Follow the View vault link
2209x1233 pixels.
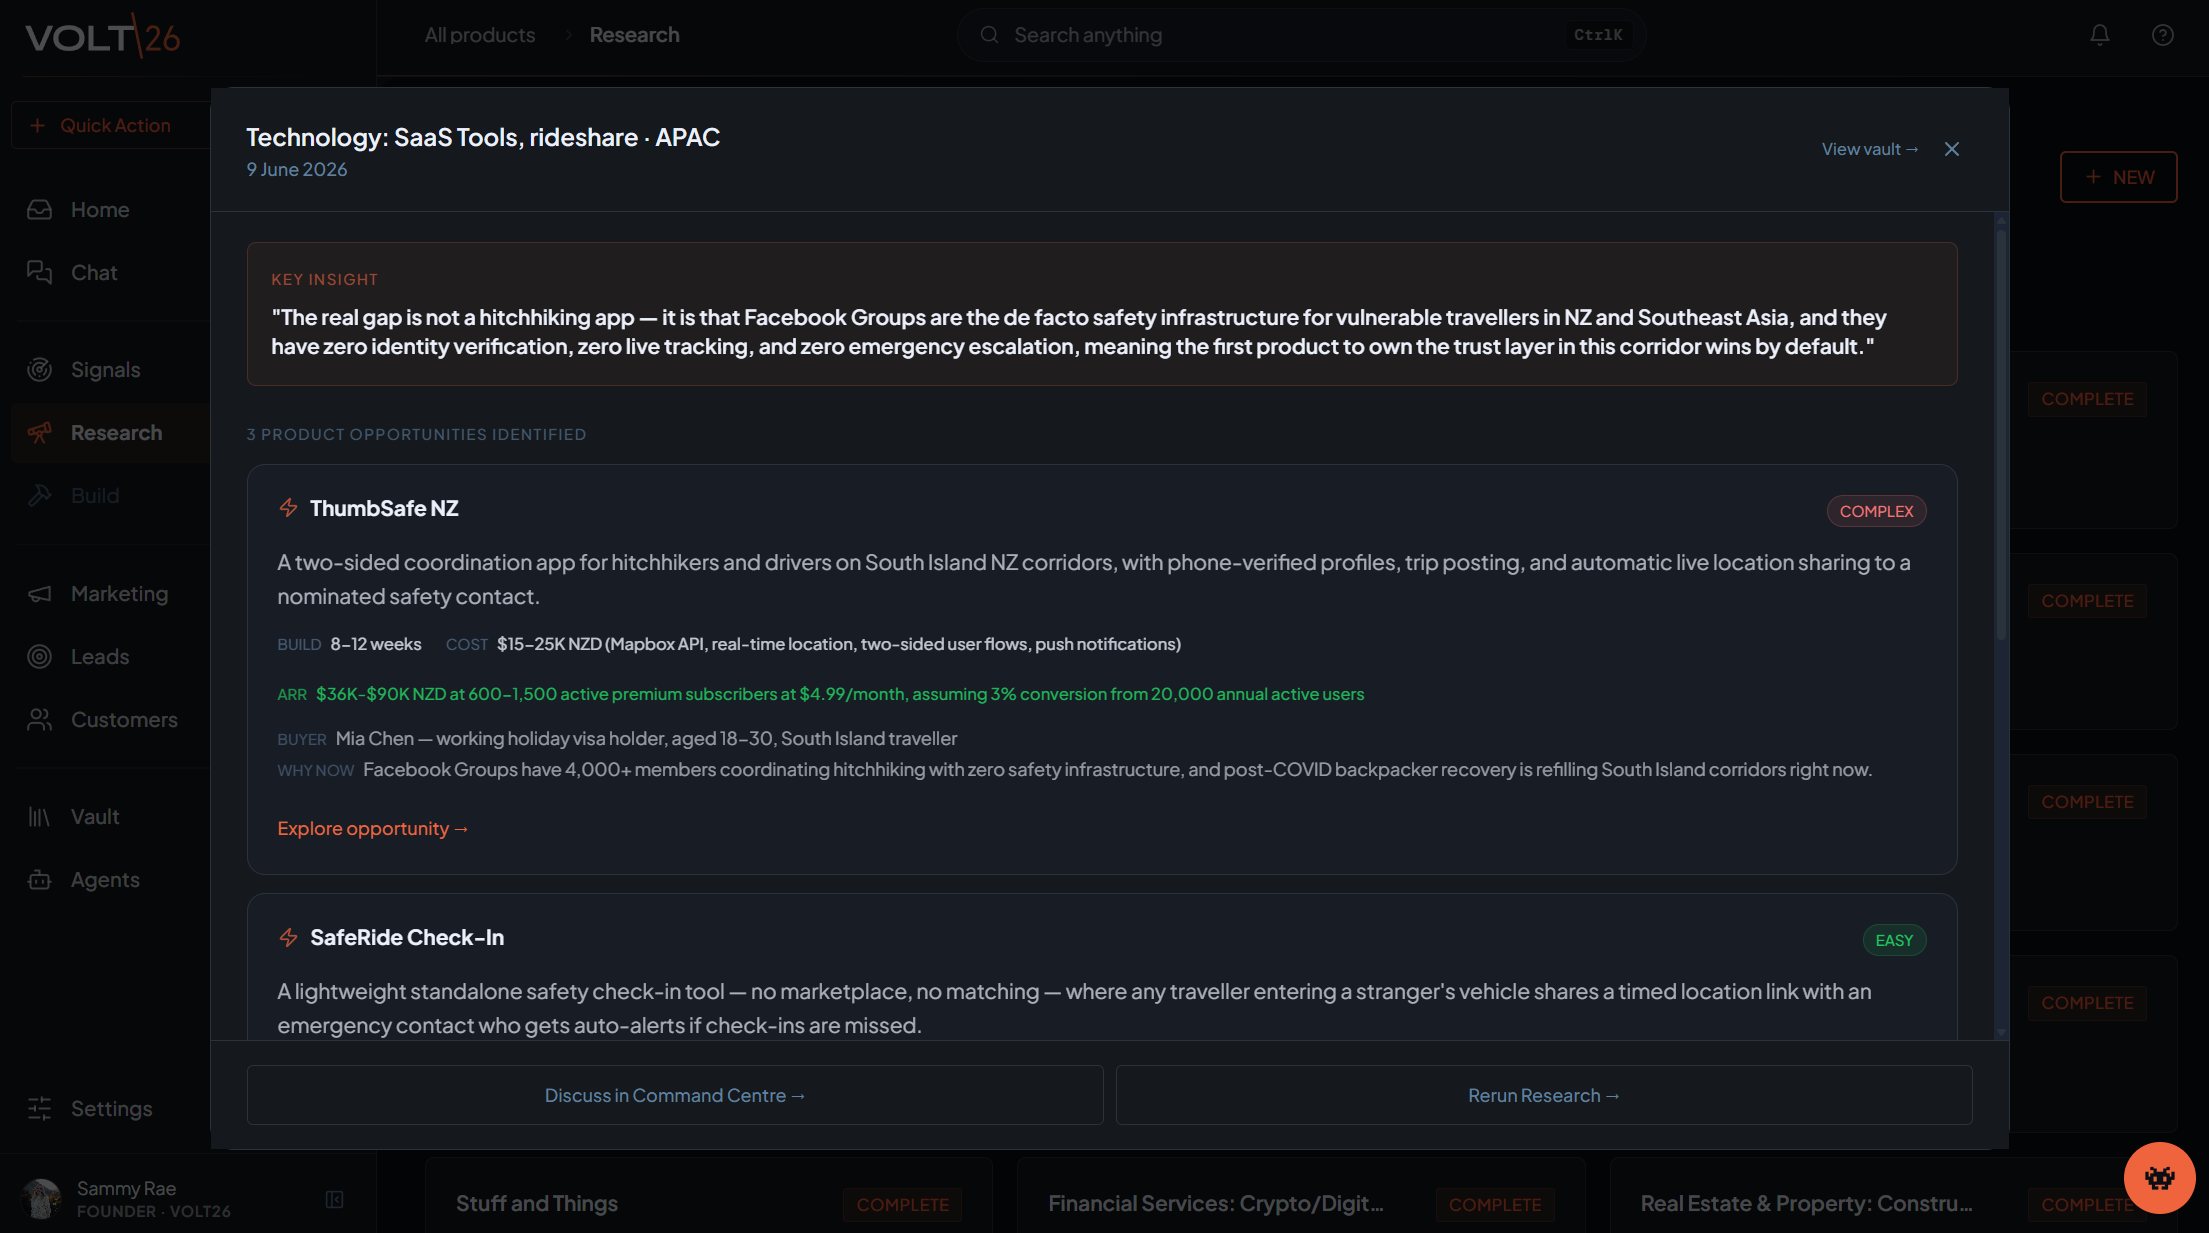[x=1870, y=149]
